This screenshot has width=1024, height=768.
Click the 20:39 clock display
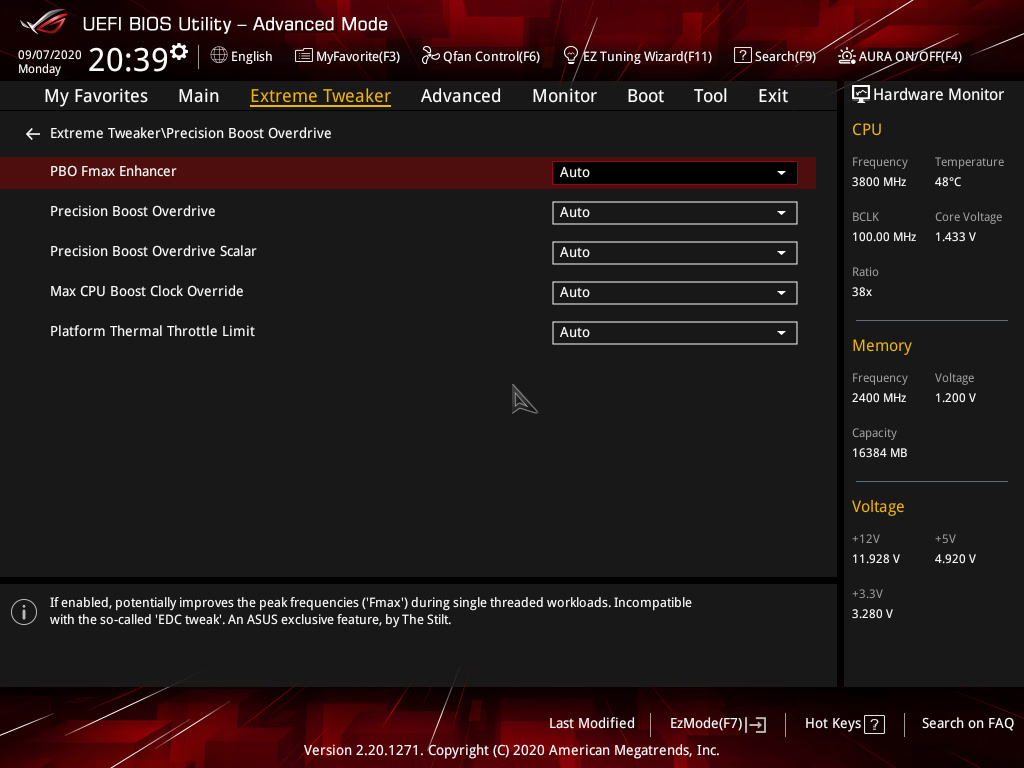point(128,59)
